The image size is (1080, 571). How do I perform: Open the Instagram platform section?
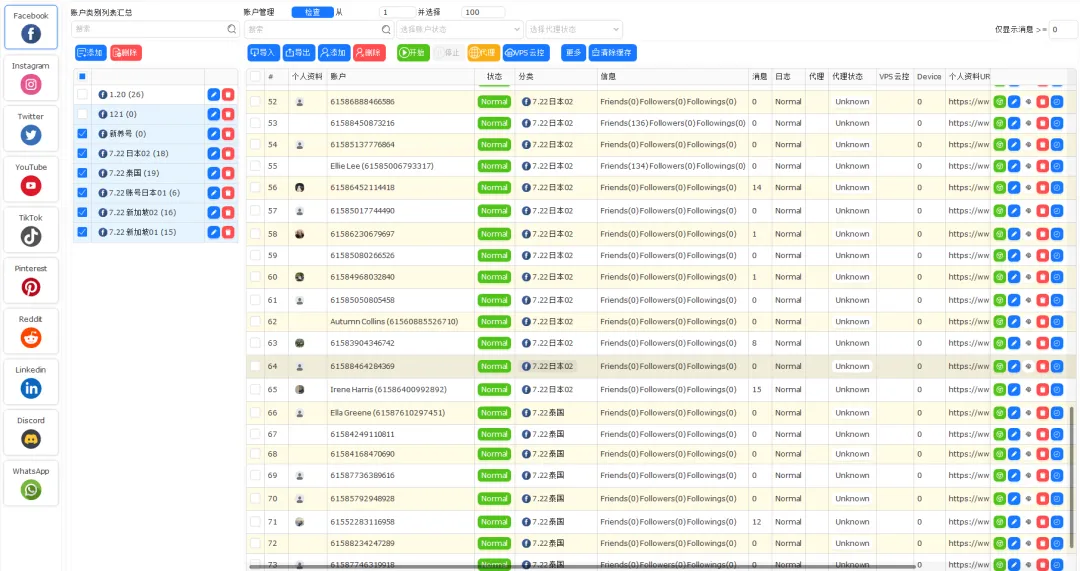pos(31,78)
